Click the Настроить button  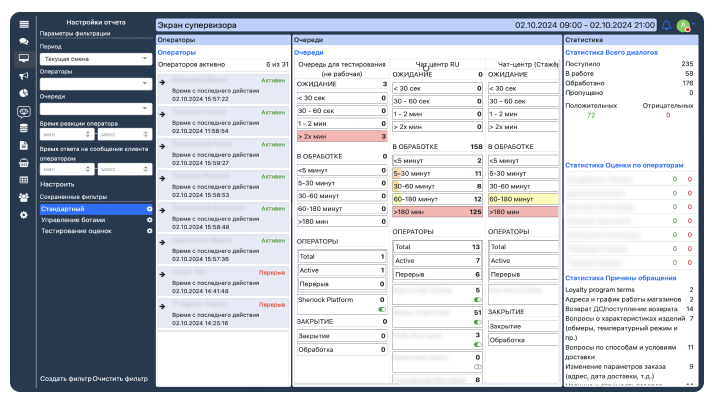(x=57, y=184)
